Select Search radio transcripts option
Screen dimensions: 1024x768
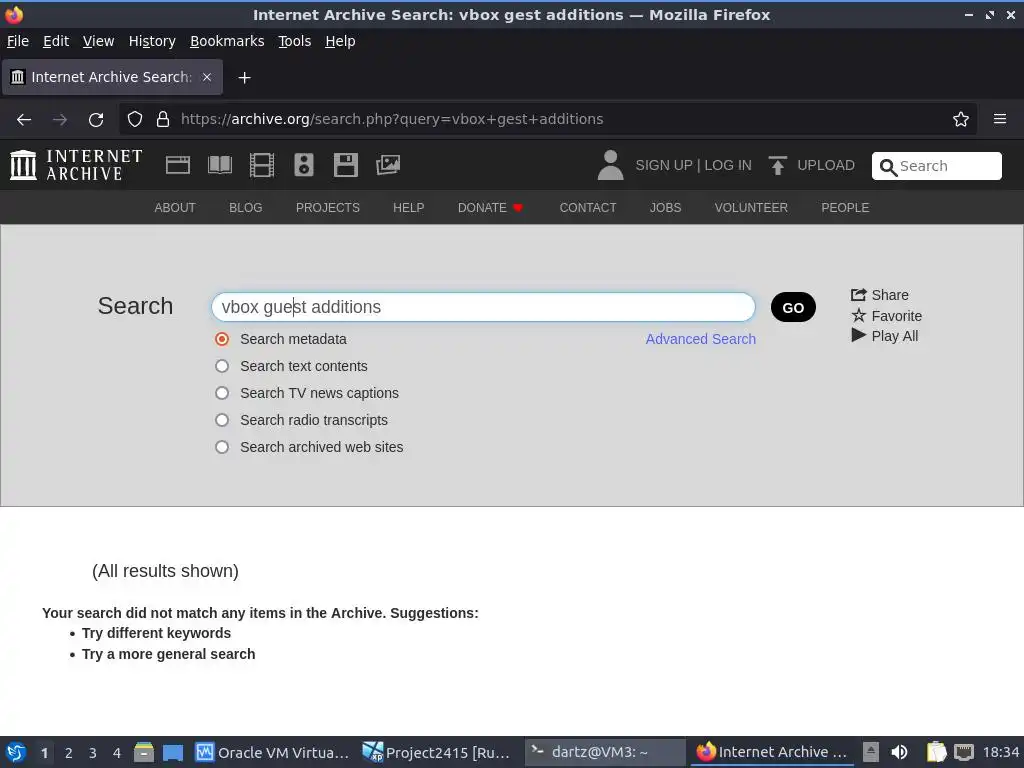coord(222,420)
